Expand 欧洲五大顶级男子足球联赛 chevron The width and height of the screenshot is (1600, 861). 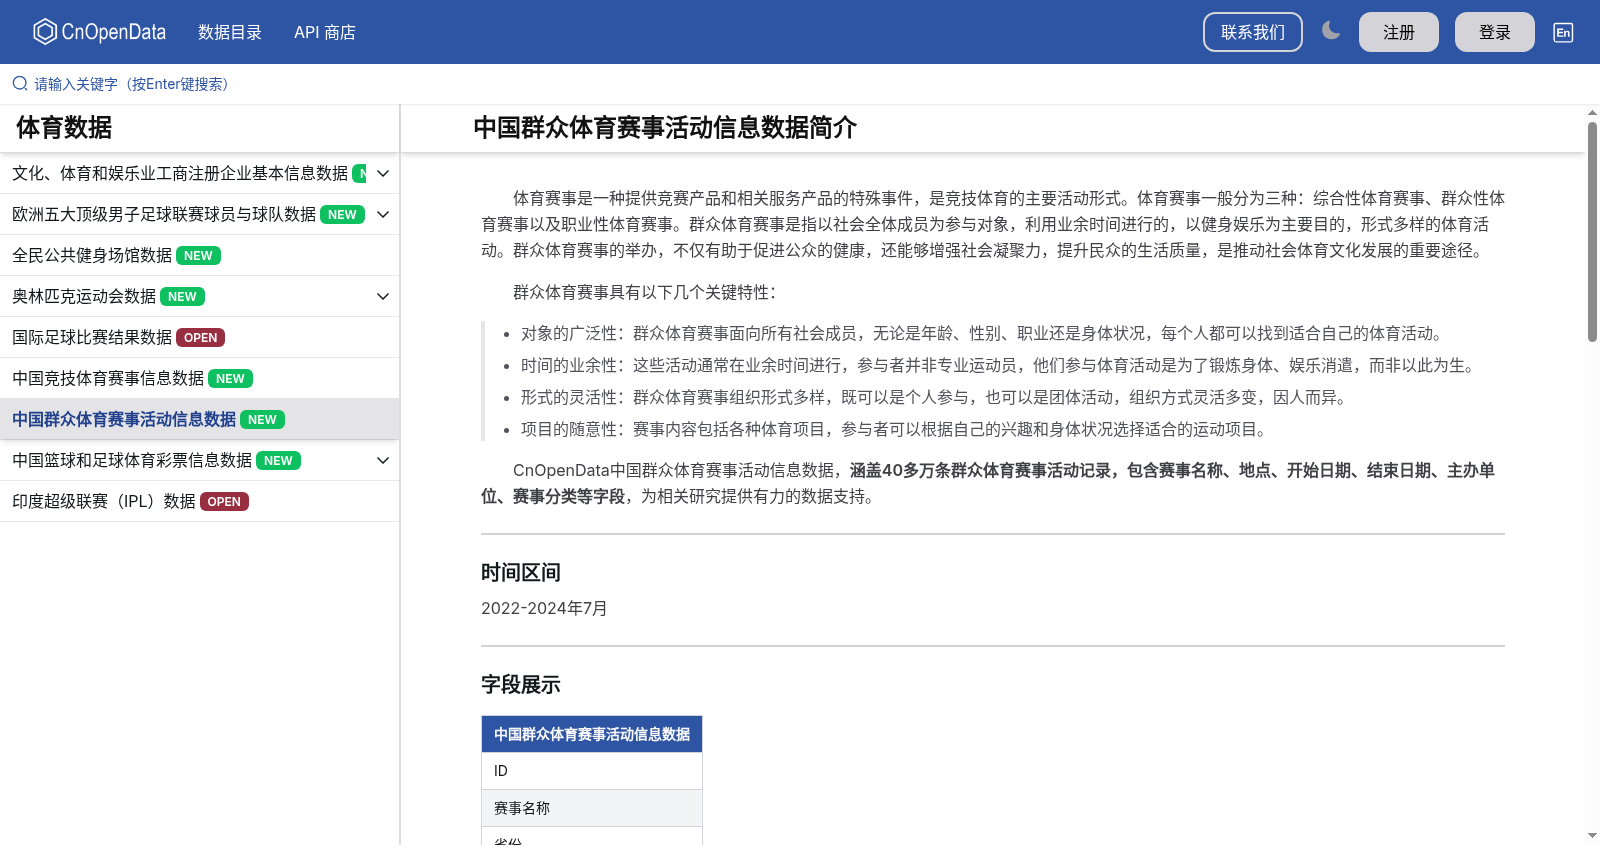tap(383, 215)
